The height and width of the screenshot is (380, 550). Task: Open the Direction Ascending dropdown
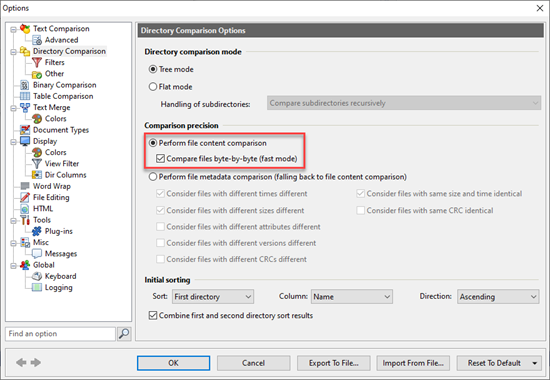coord(498,297)
